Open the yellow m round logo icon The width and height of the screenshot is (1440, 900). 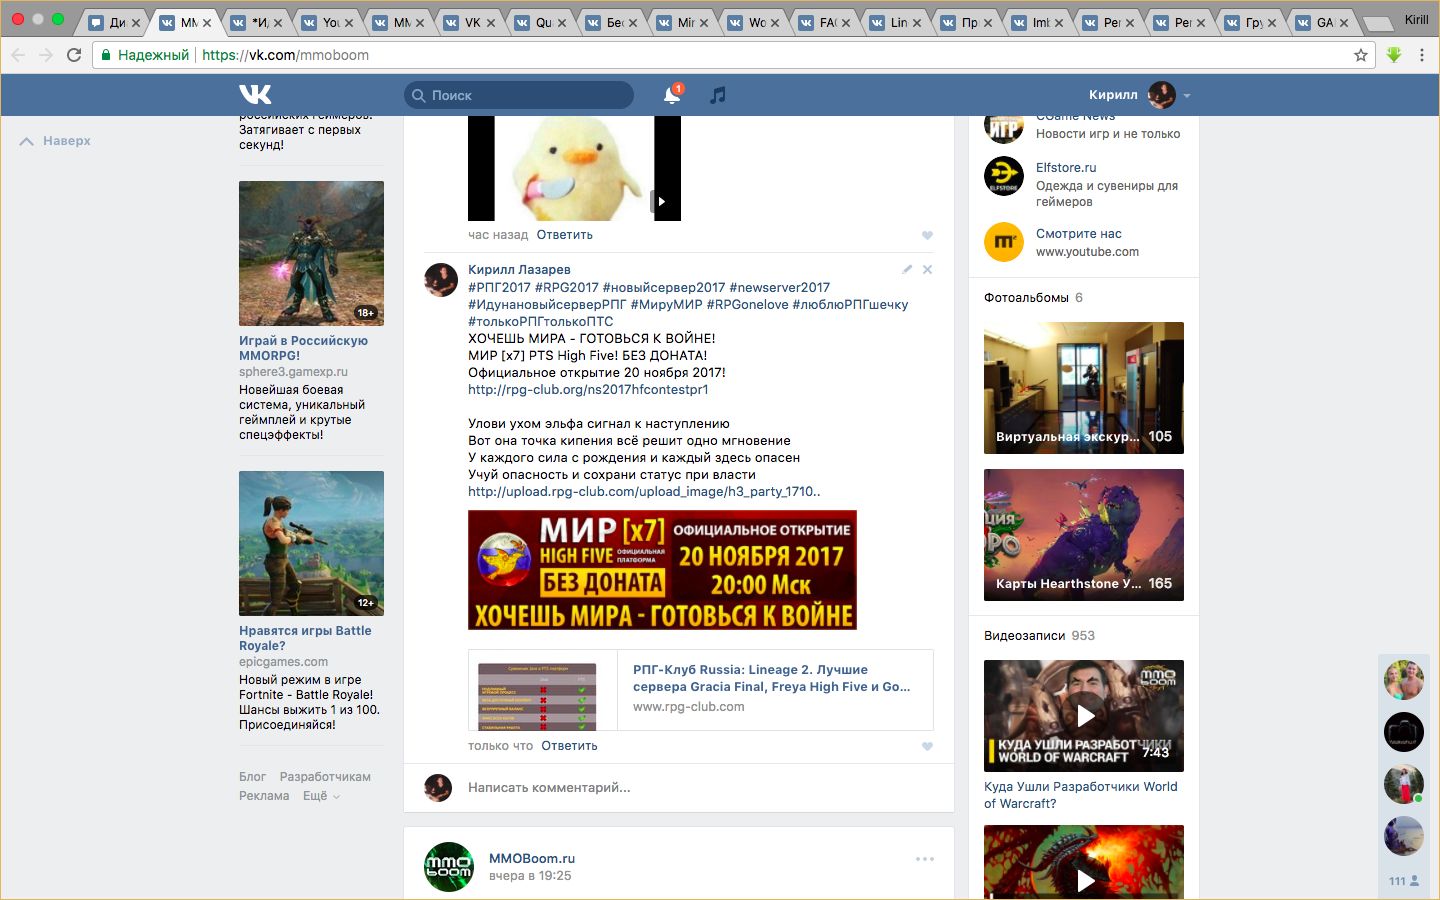[x=1004, y=242]
